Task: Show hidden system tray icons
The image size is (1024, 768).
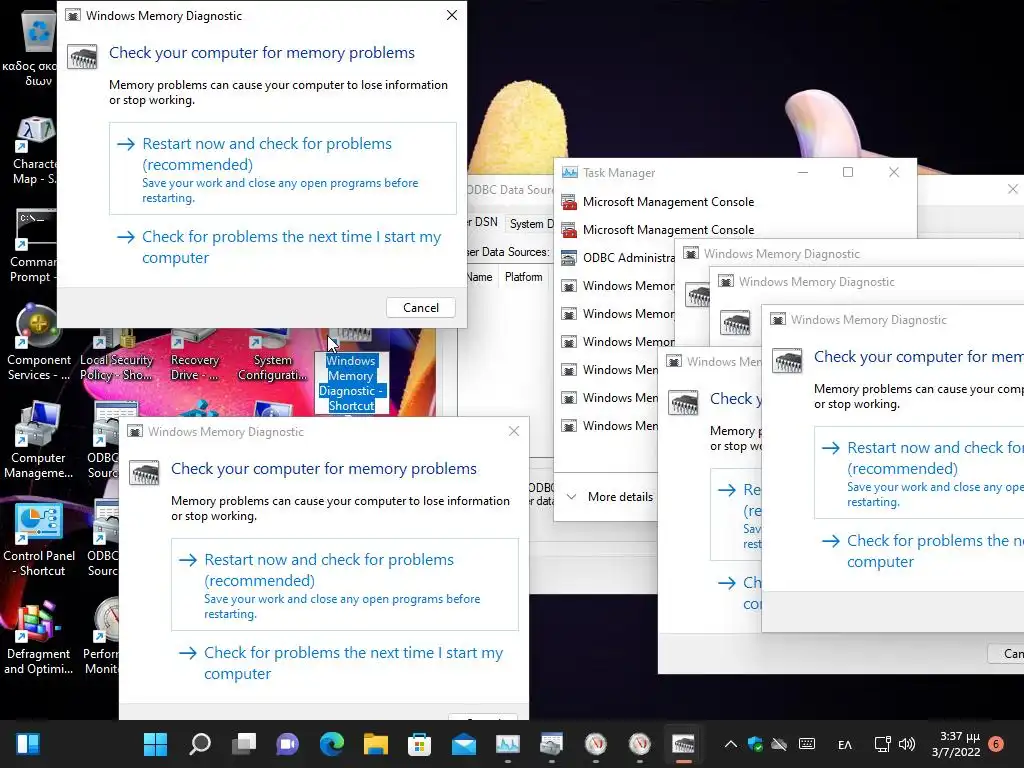Action: point(731,744)
